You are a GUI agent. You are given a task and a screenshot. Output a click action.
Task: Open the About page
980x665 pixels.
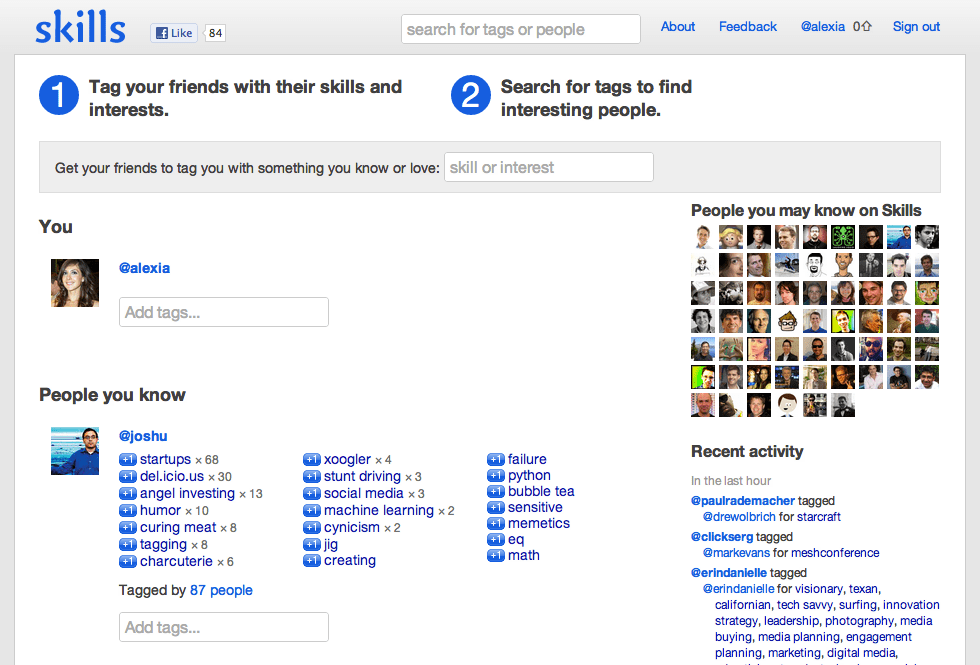(677, 27)
